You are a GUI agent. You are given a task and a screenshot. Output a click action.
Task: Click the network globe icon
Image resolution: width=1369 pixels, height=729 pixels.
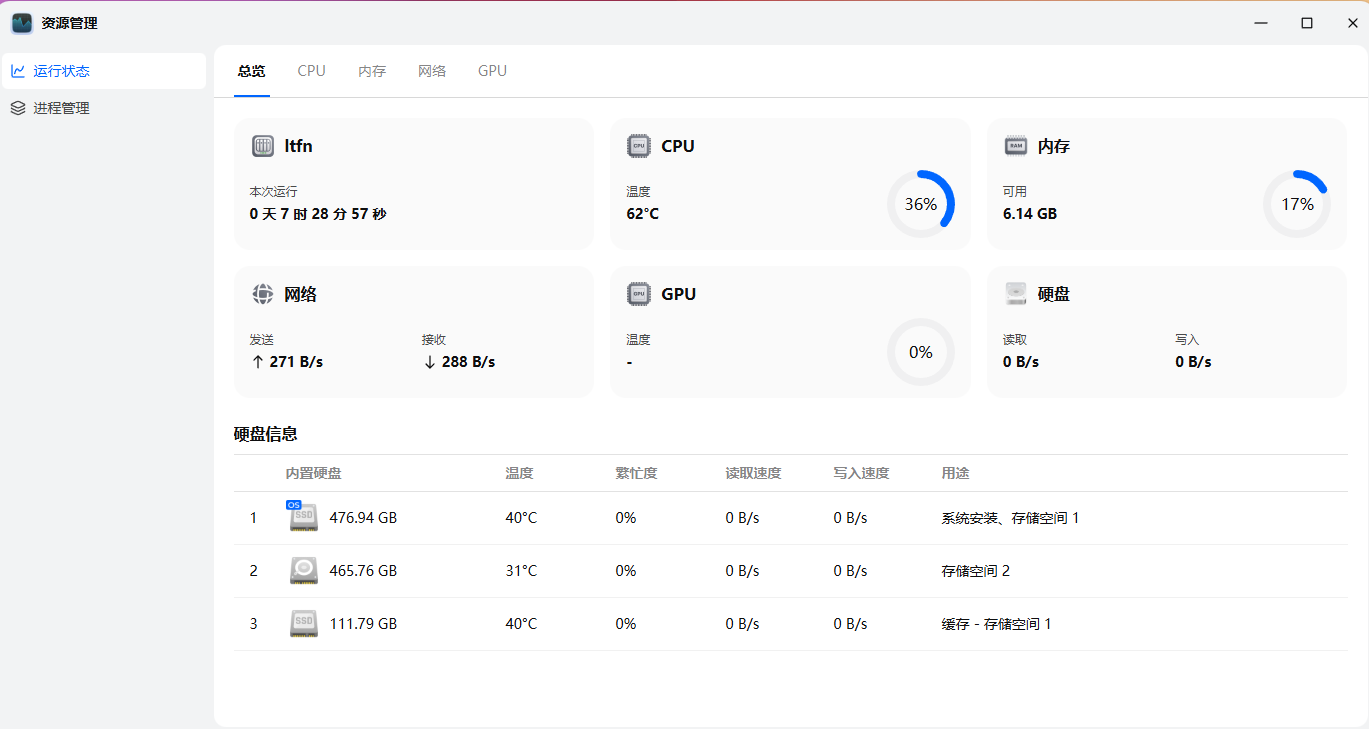pos(263,294)
